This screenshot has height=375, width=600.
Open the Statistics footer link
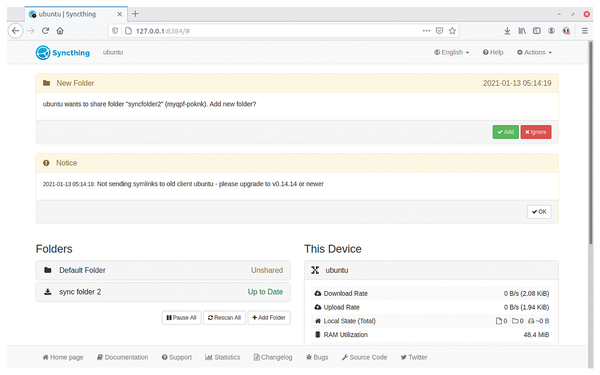click(x=222, y=357)
